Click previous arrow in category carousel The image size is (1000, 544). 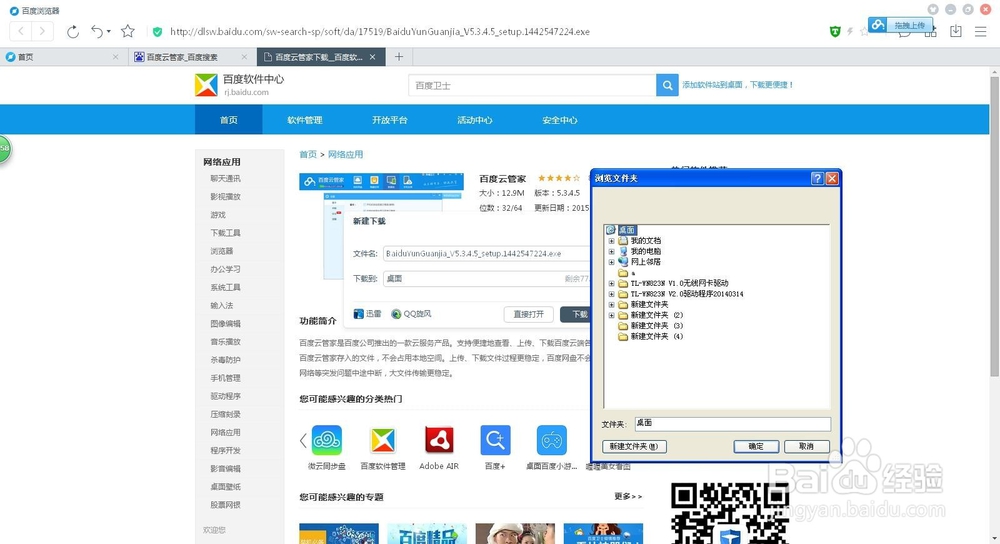(303, 440)
